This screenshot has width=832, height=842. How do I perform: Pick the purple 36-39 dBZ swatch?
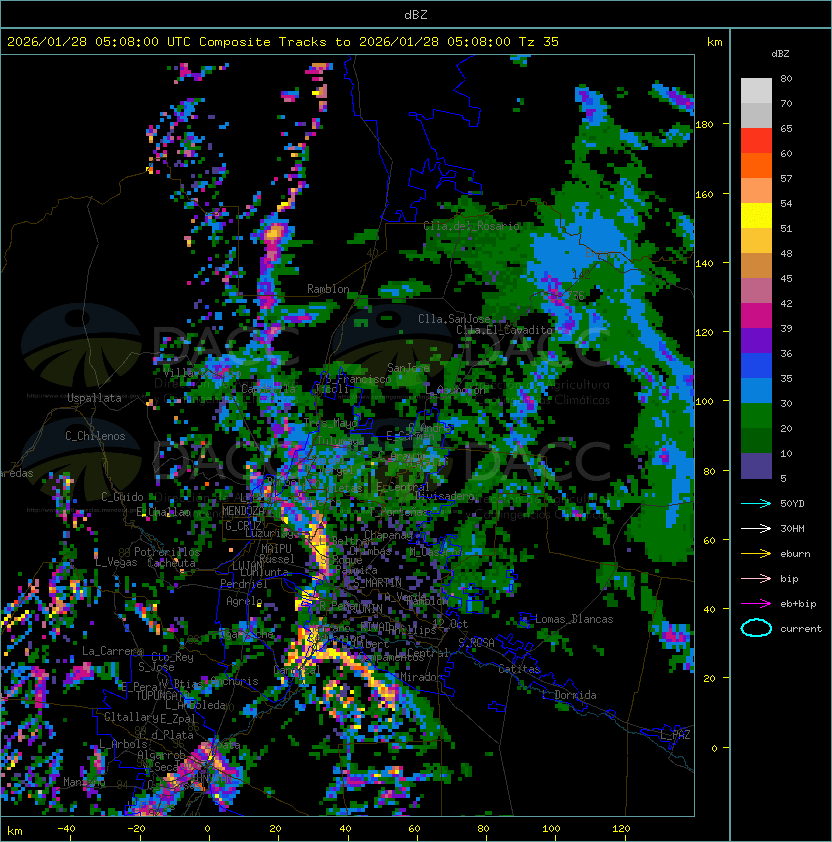coord(756,340)
